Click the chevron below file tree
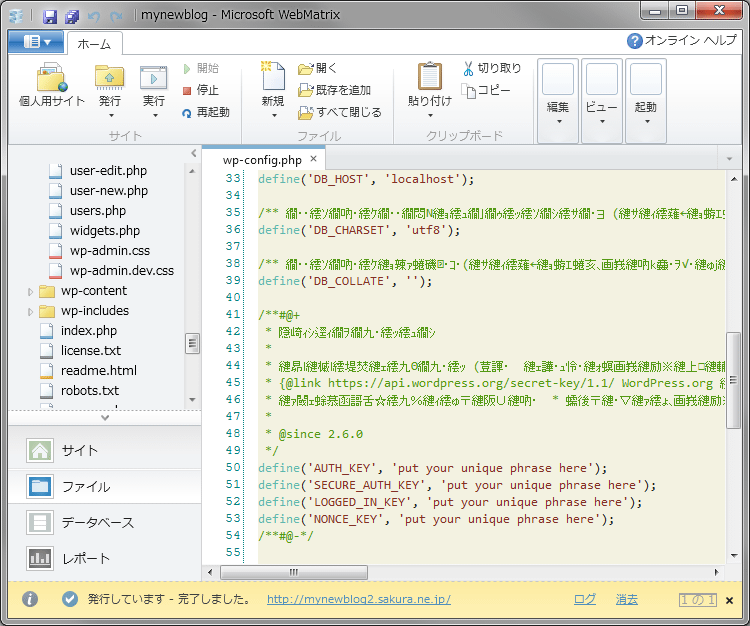 (105, 417)
